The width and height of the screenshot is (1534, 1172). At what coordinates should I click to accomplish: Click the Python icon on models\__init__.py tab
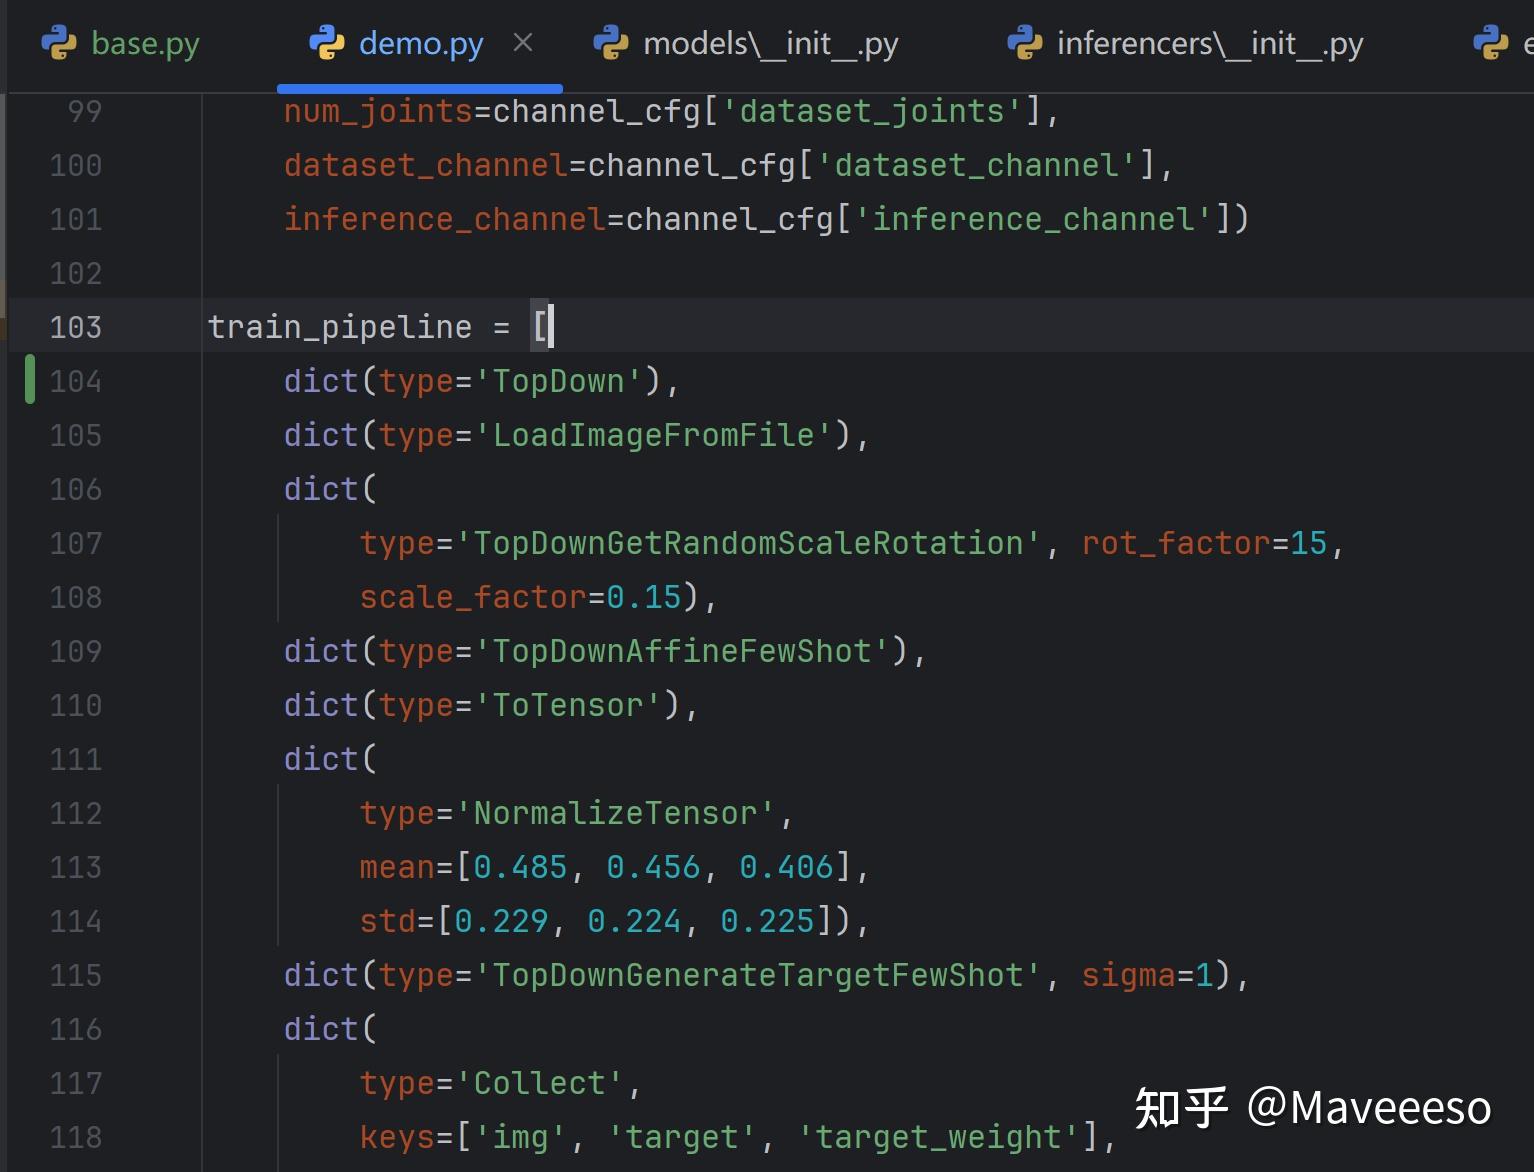[x=612, y=42]
